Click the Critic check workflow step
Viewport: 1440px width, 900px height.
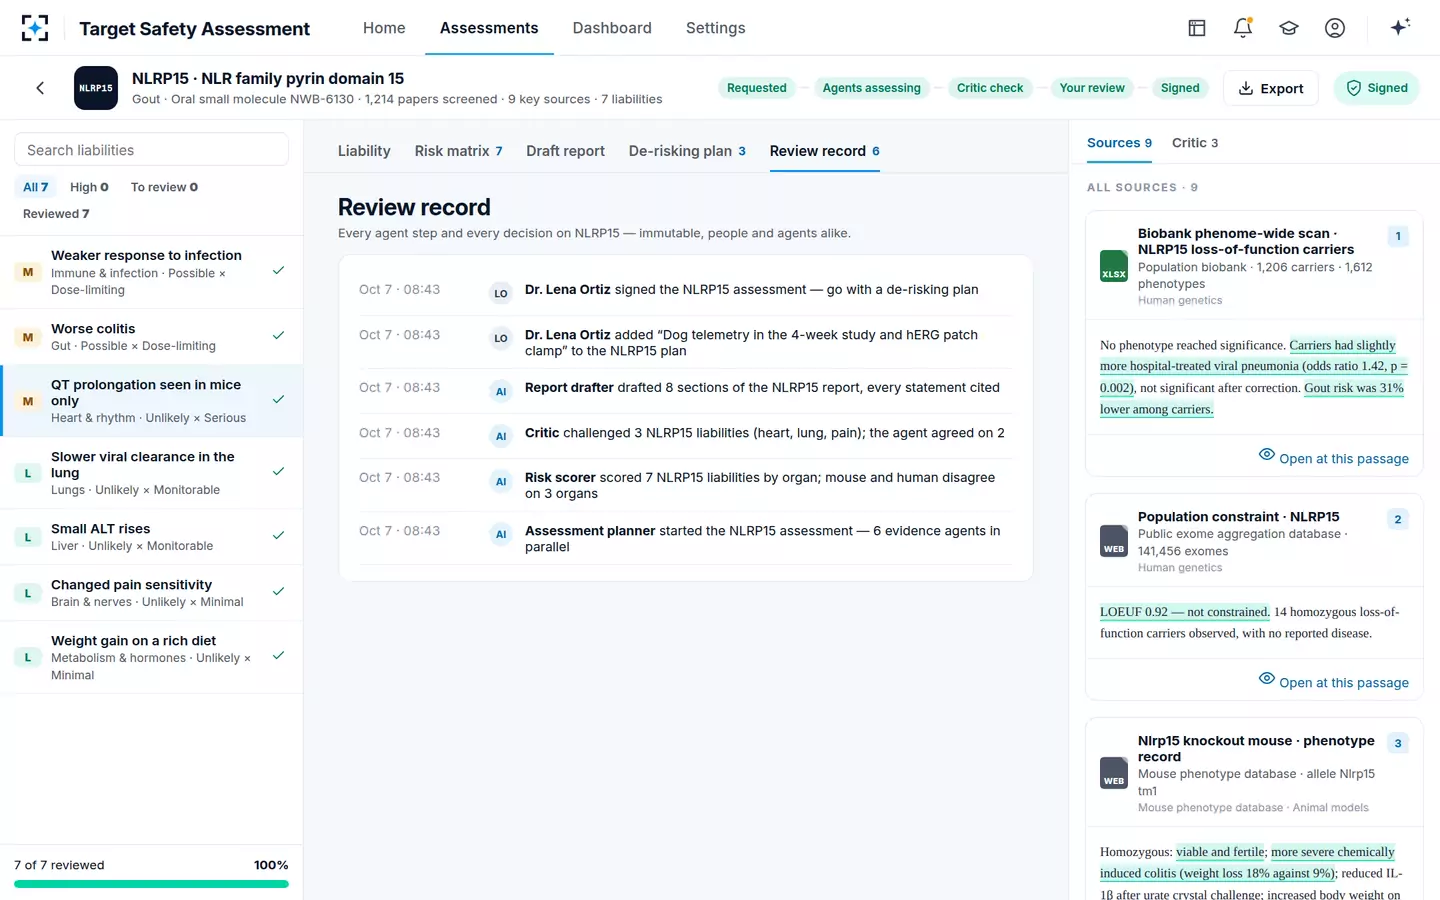click(x=990, y=88)
